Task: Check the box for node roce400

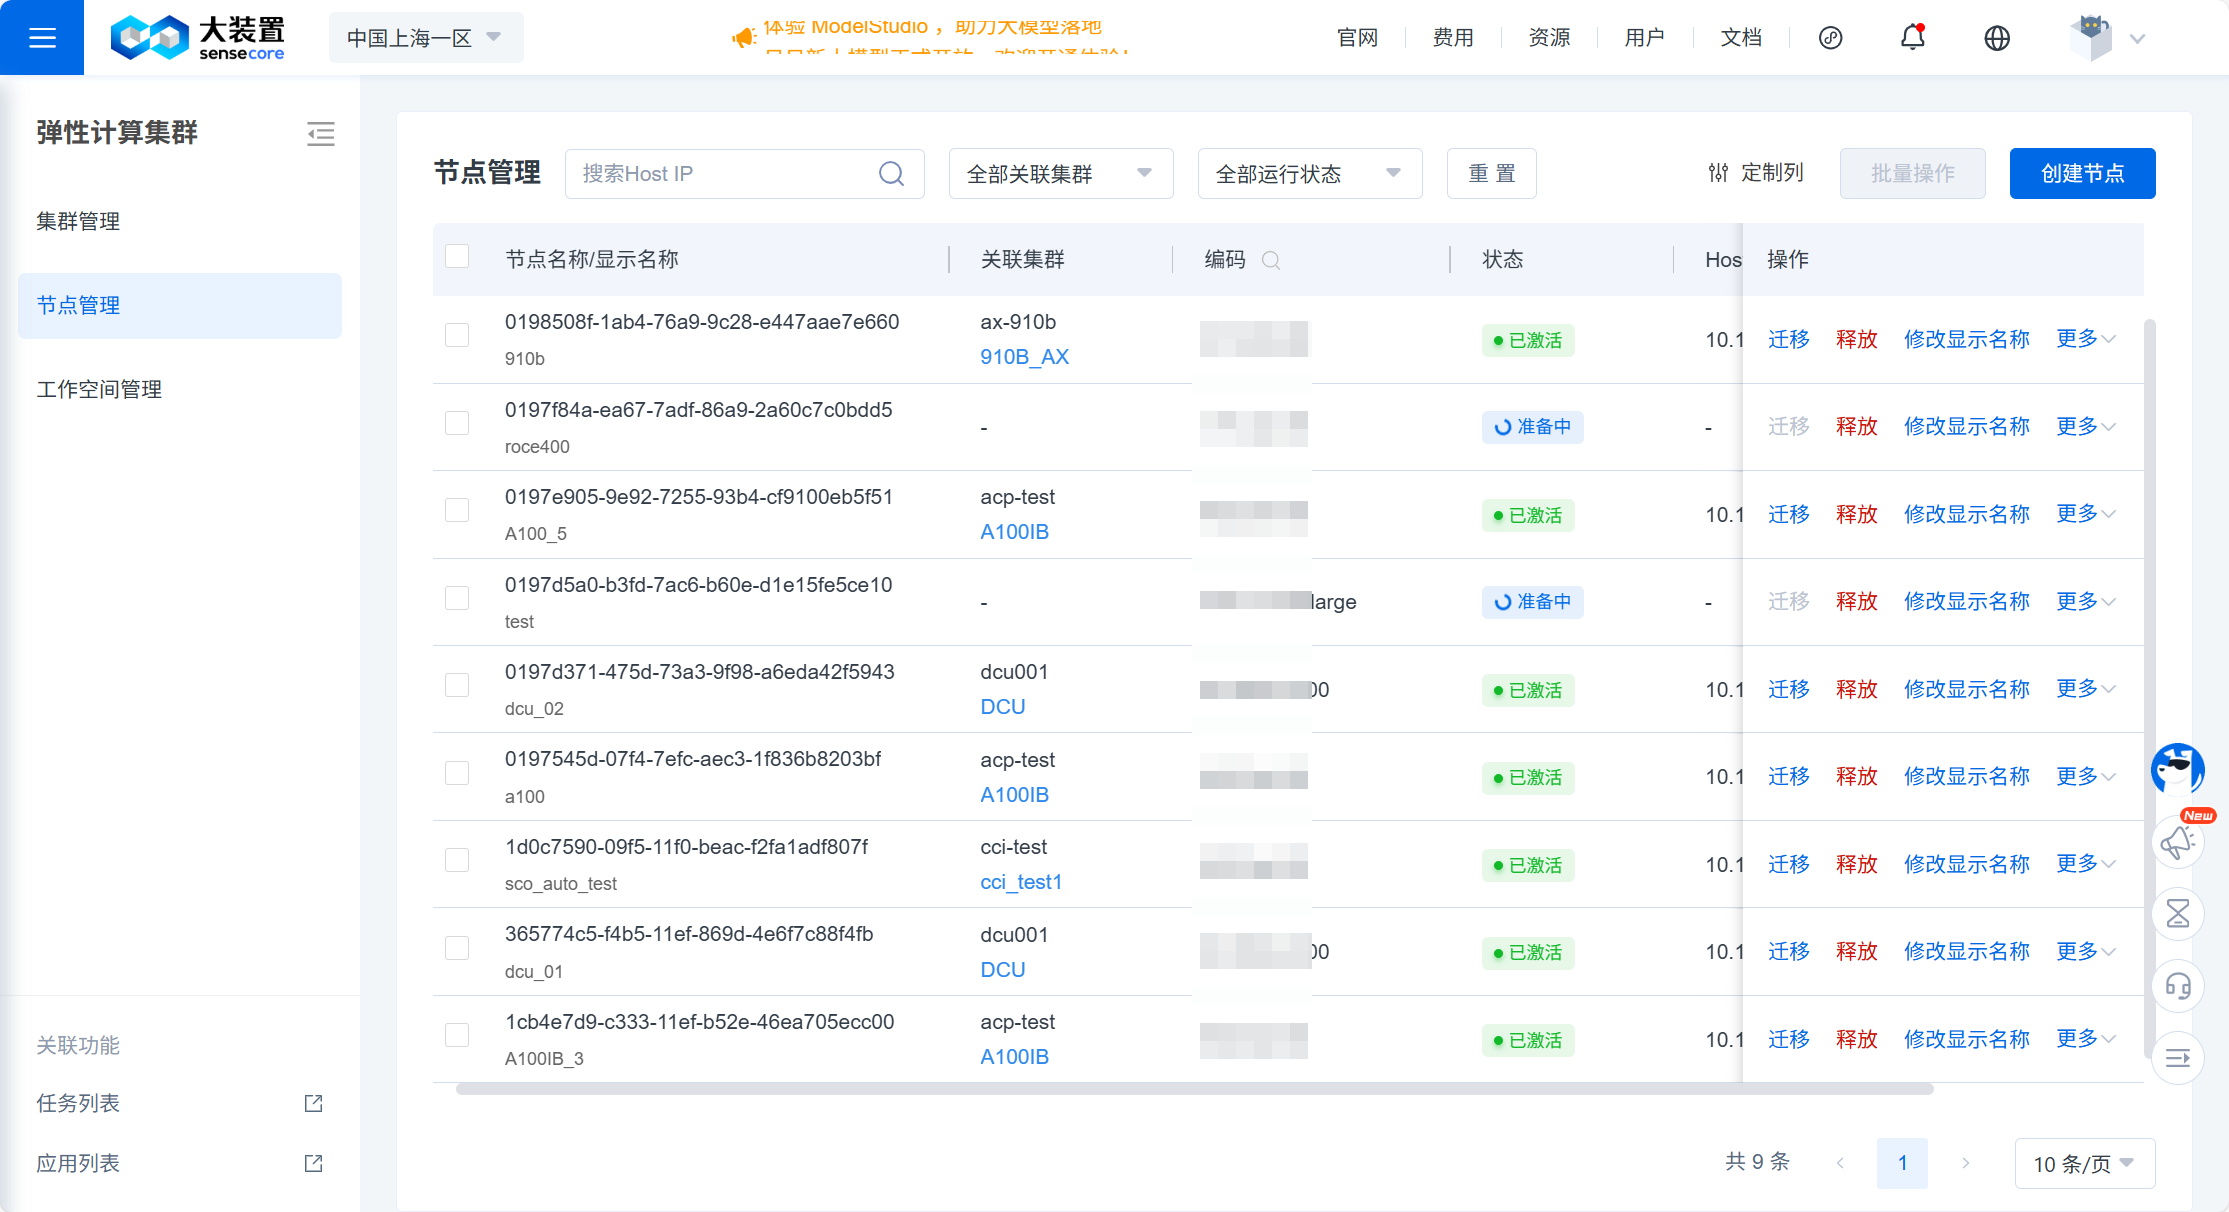Action: 457,423
